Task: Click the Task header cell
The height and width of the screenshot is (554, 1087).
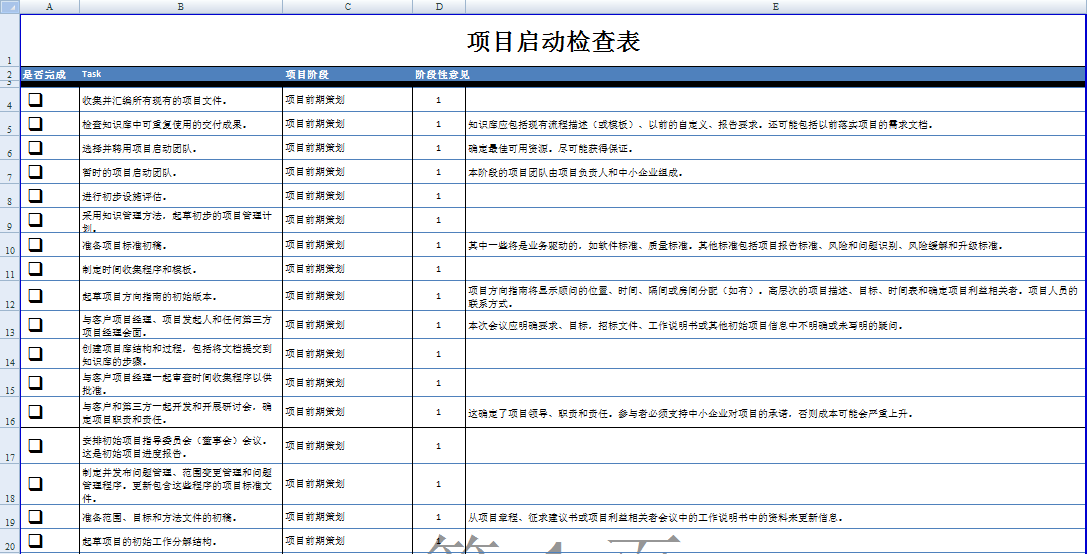Action: click(180, 74)
